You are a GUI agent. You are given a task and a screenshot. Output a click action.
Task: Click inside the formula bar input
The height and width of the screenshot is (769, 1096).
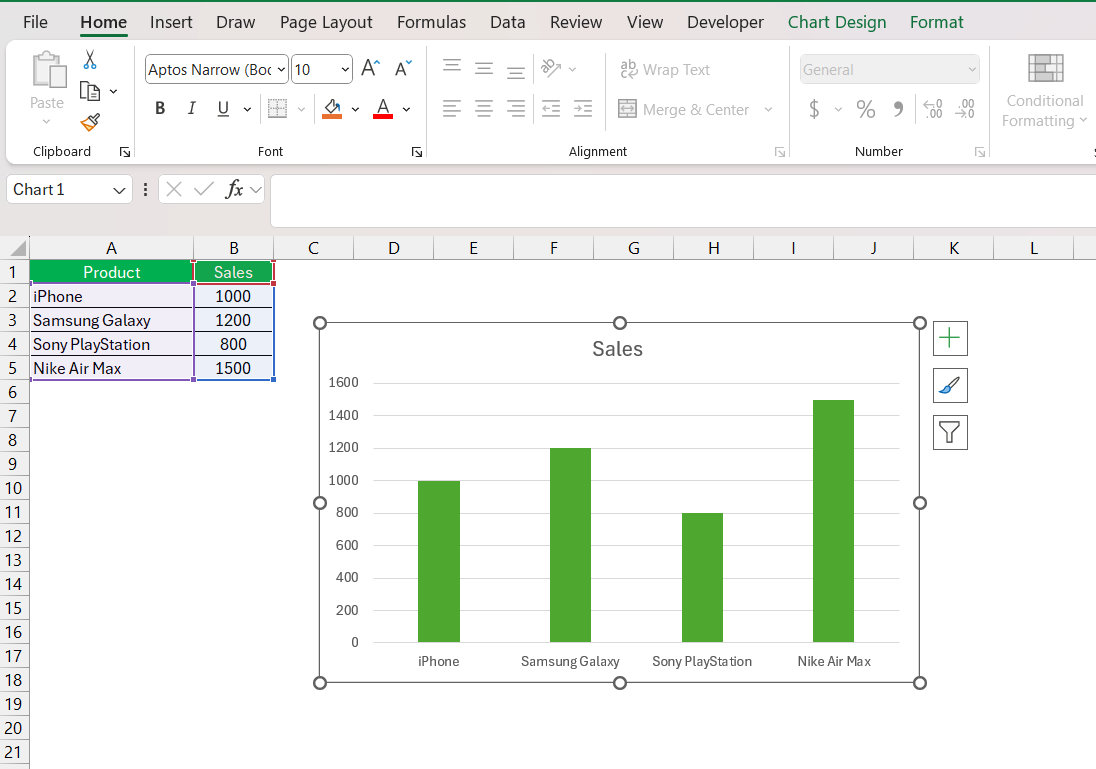click(x=683, y=201)
